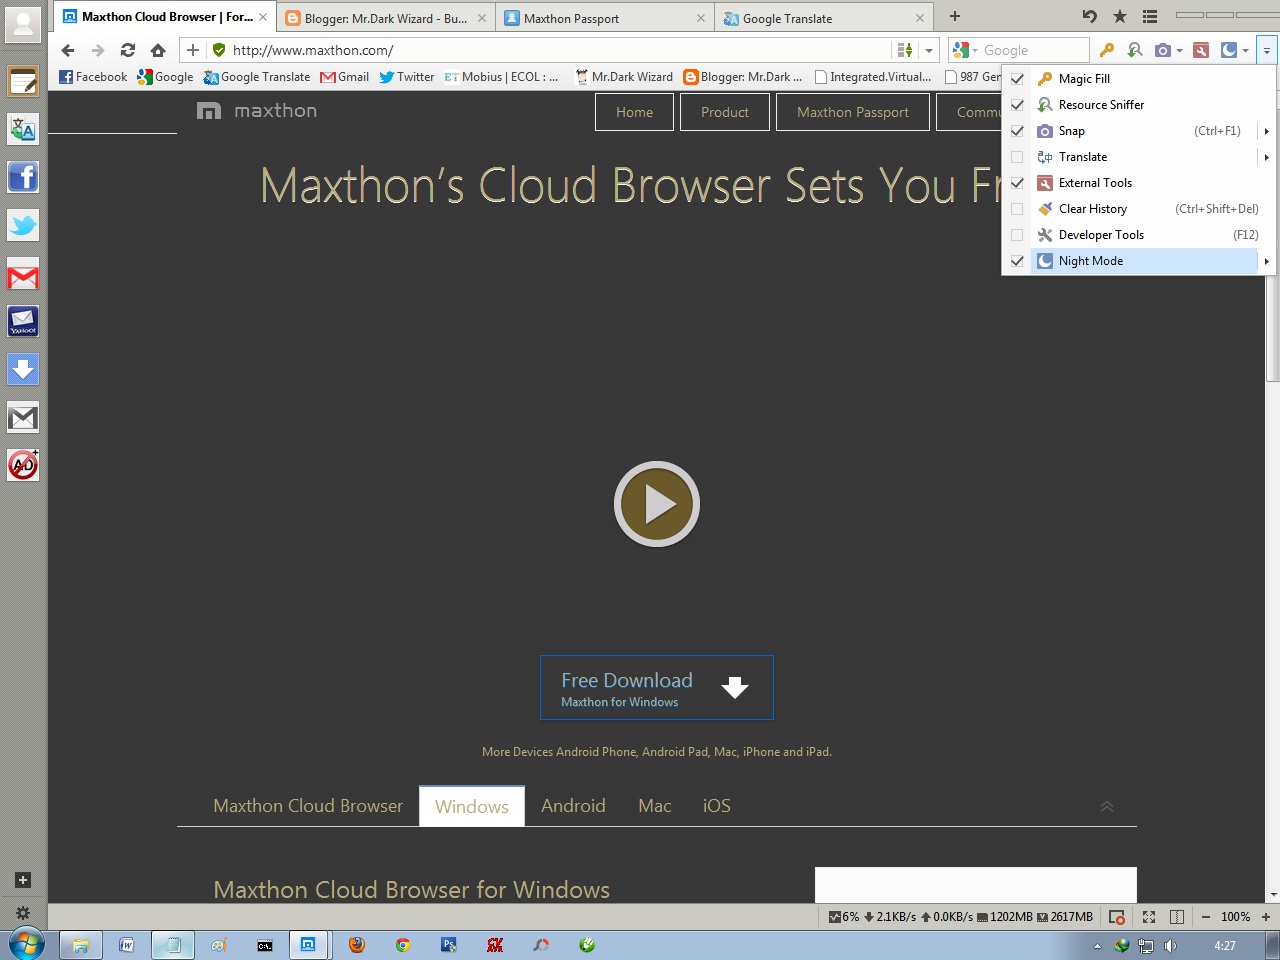Open the Night Mode toolbar dropdown arrow
The image size is (1280, 960).
pos(1245,50)
